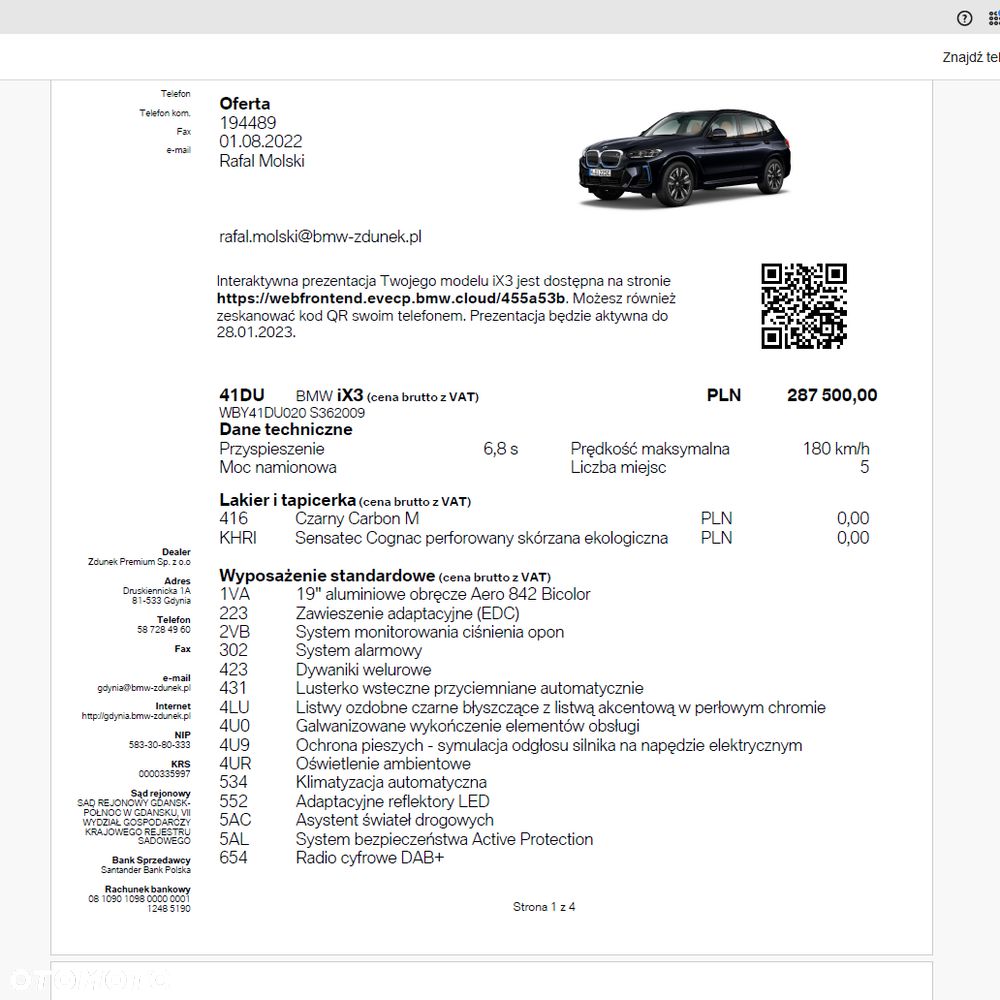Screen dimensions: 1000x1000
Task: Select row '19" aluminiowe obręcze Aero 842 Bicolor'
Action: 443,594
